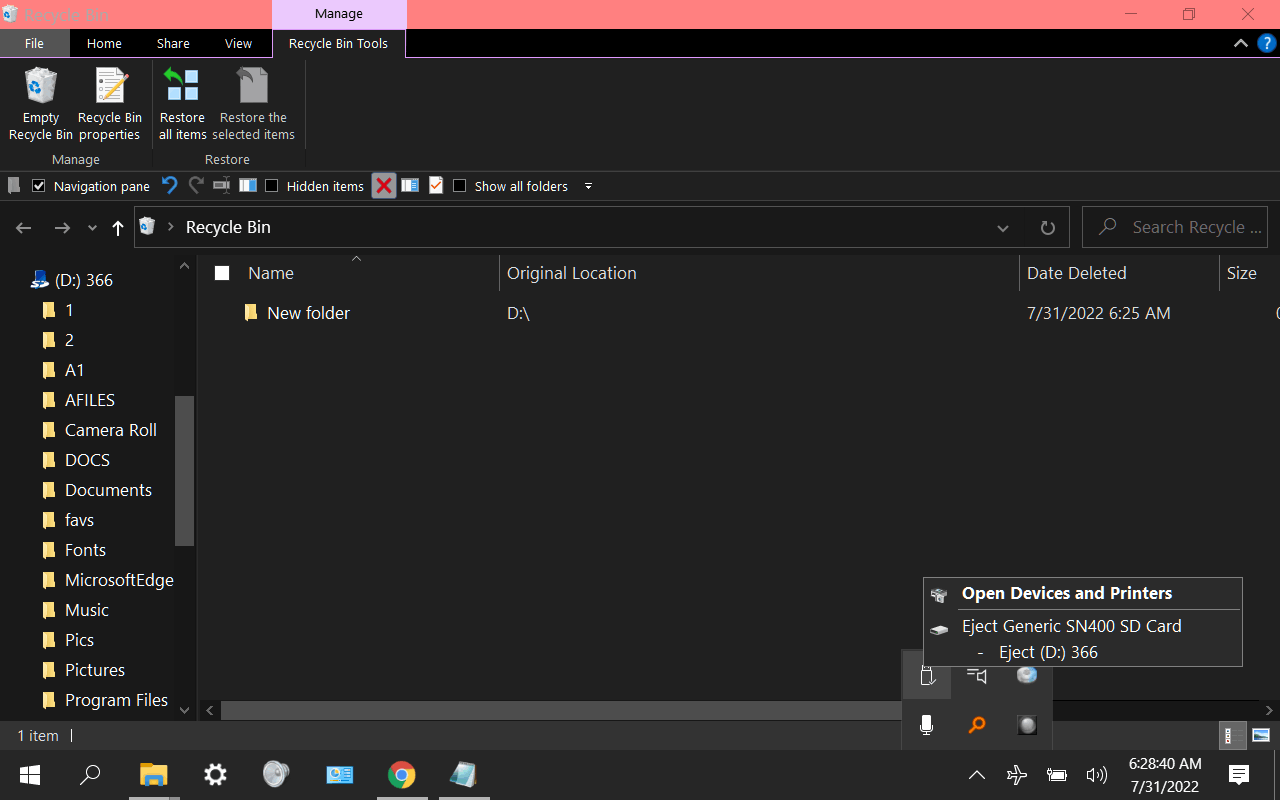Viewport: 1280px width, 800px height.
Task: Expand the address bar history dropdown
Action: click(x=1003, y=228)
